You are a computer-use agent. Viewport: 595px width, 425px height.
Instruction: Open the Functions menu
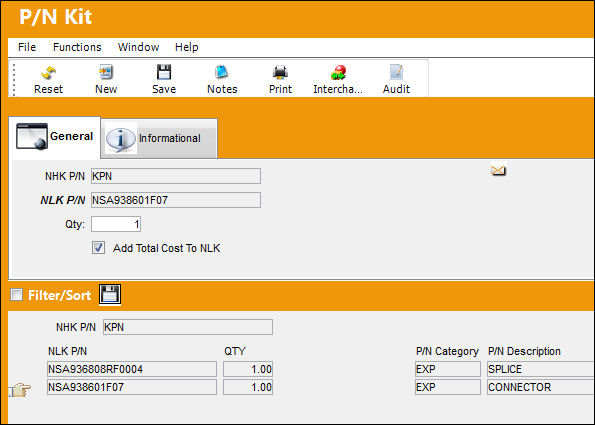[x=77, y=47]
